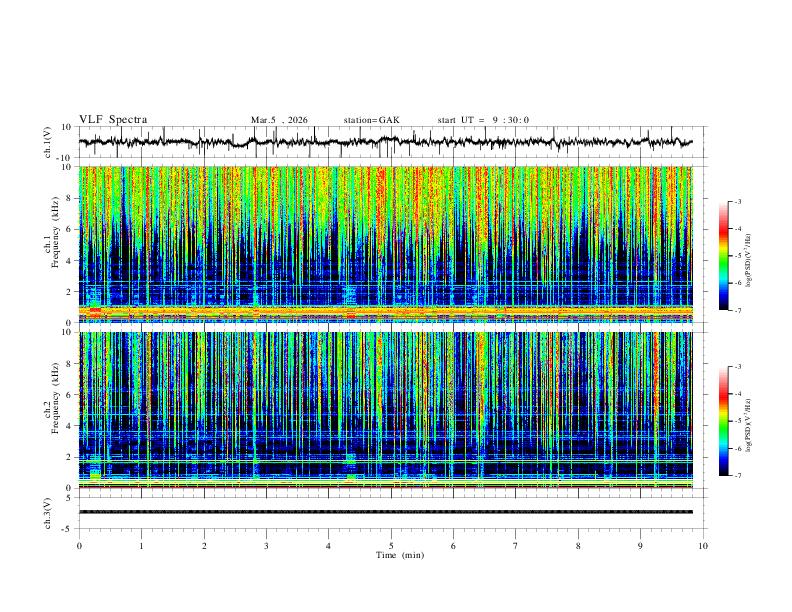Click the ch.3 voltage trace line
The height and width of the screenshot is (612, 792).
point(385,512)
